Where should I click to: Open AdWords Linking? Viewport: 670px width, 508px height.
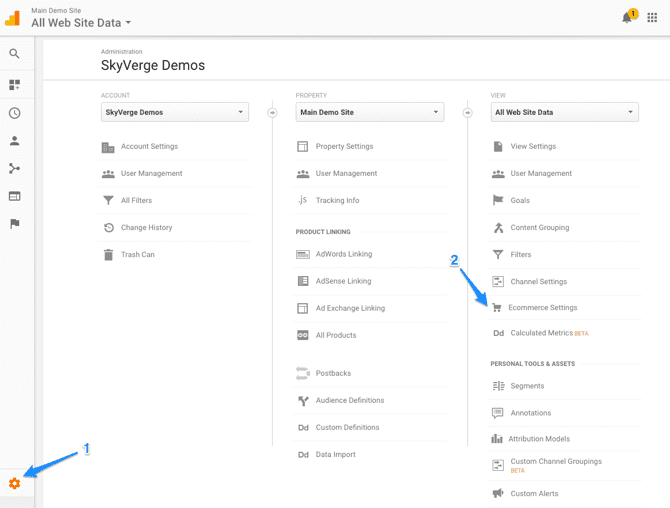coord(343,255)
